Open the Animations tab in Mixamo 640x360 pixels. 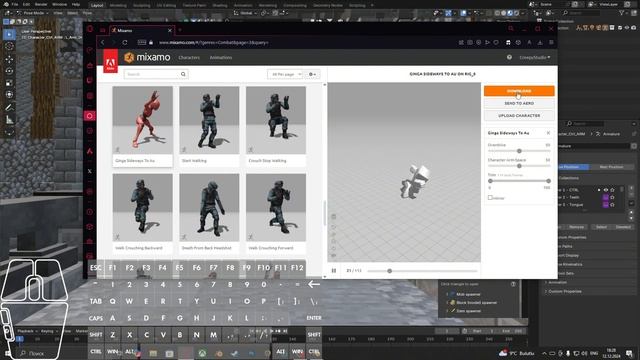pyautogui.click(x=221, y=58)
